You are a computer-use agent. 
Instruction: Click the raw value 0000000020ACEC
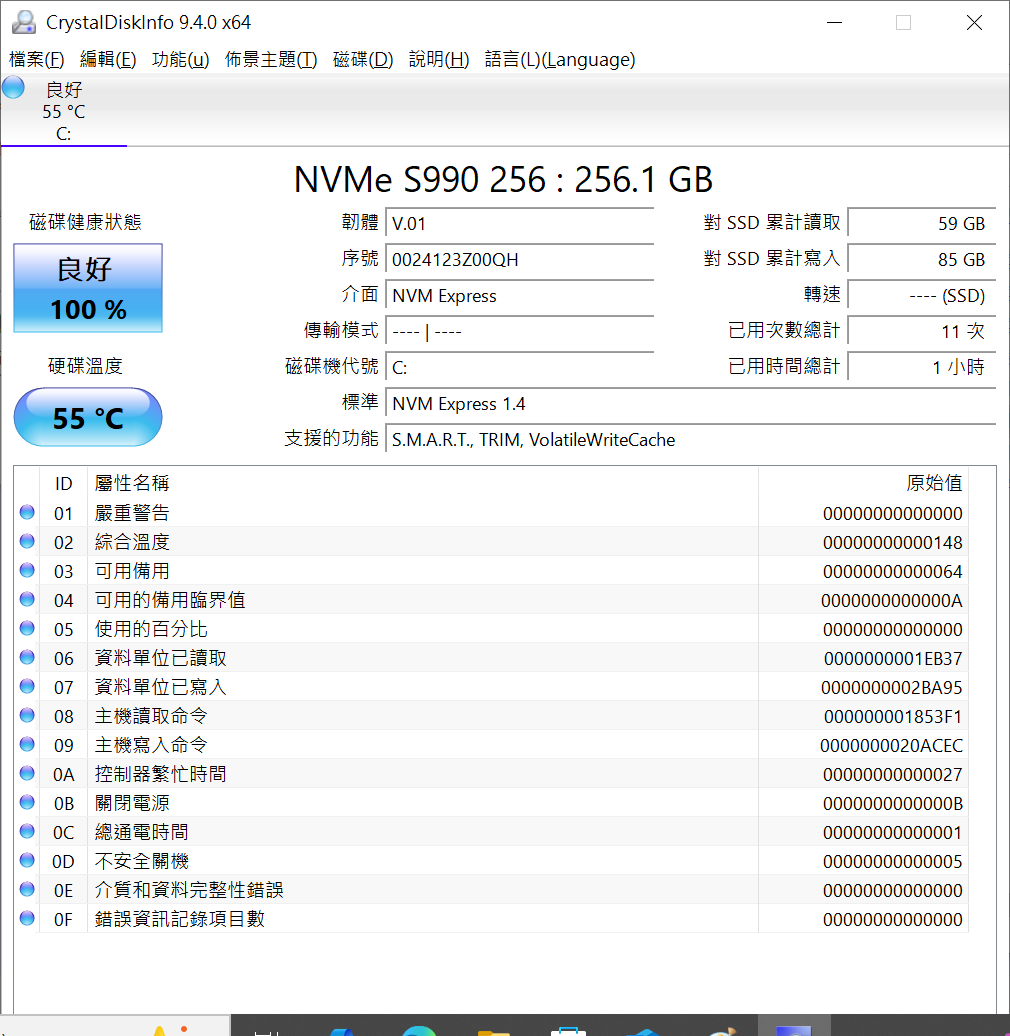(892, 746)
